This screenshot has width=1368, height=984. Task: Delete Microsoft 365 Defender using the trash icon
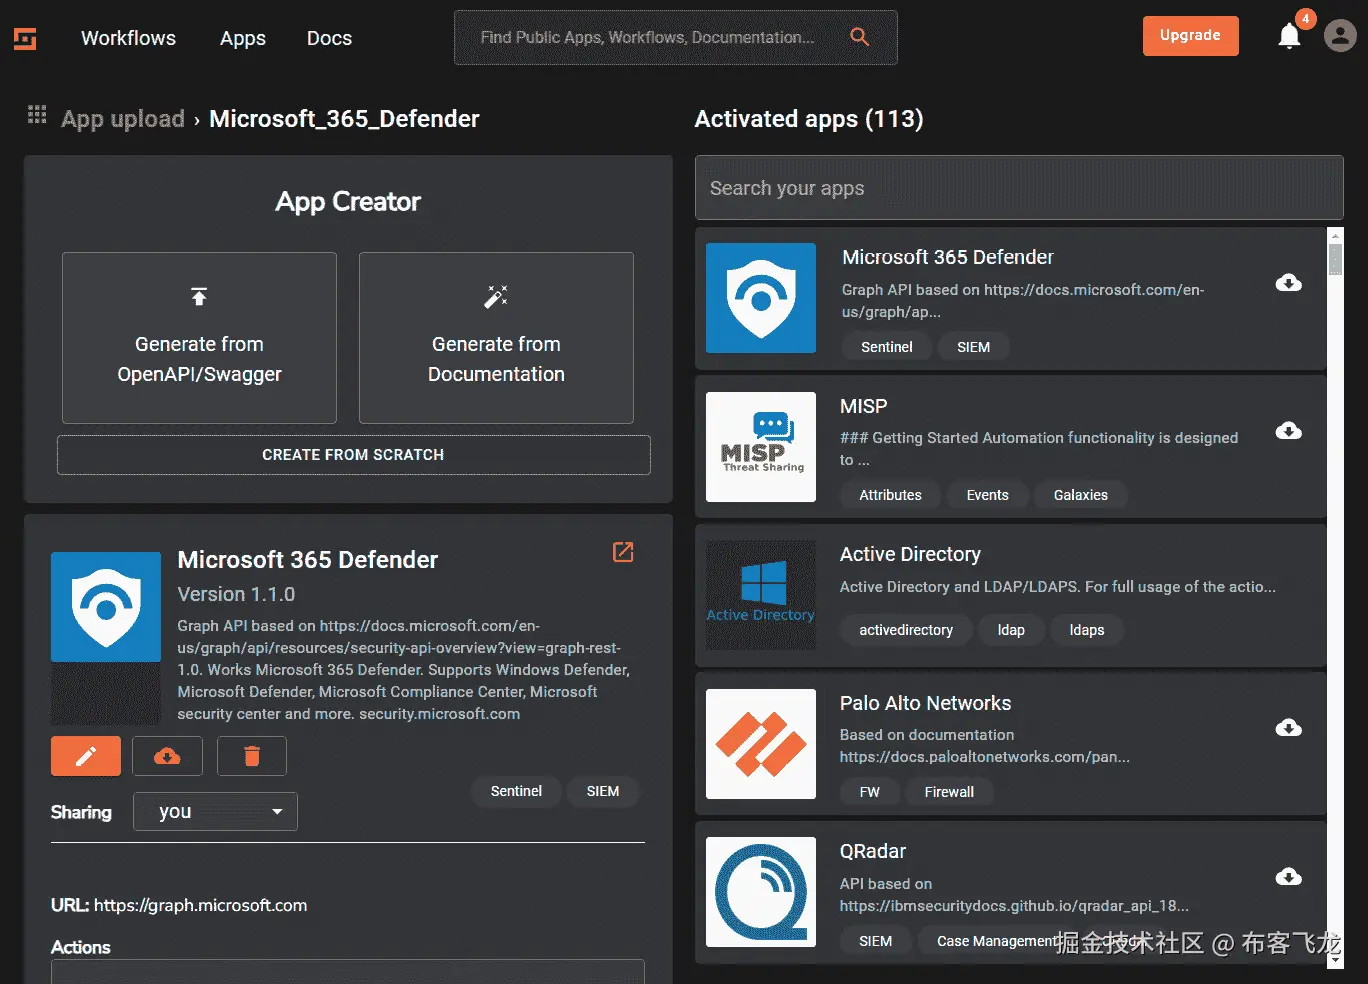click(x=251, y=756)
